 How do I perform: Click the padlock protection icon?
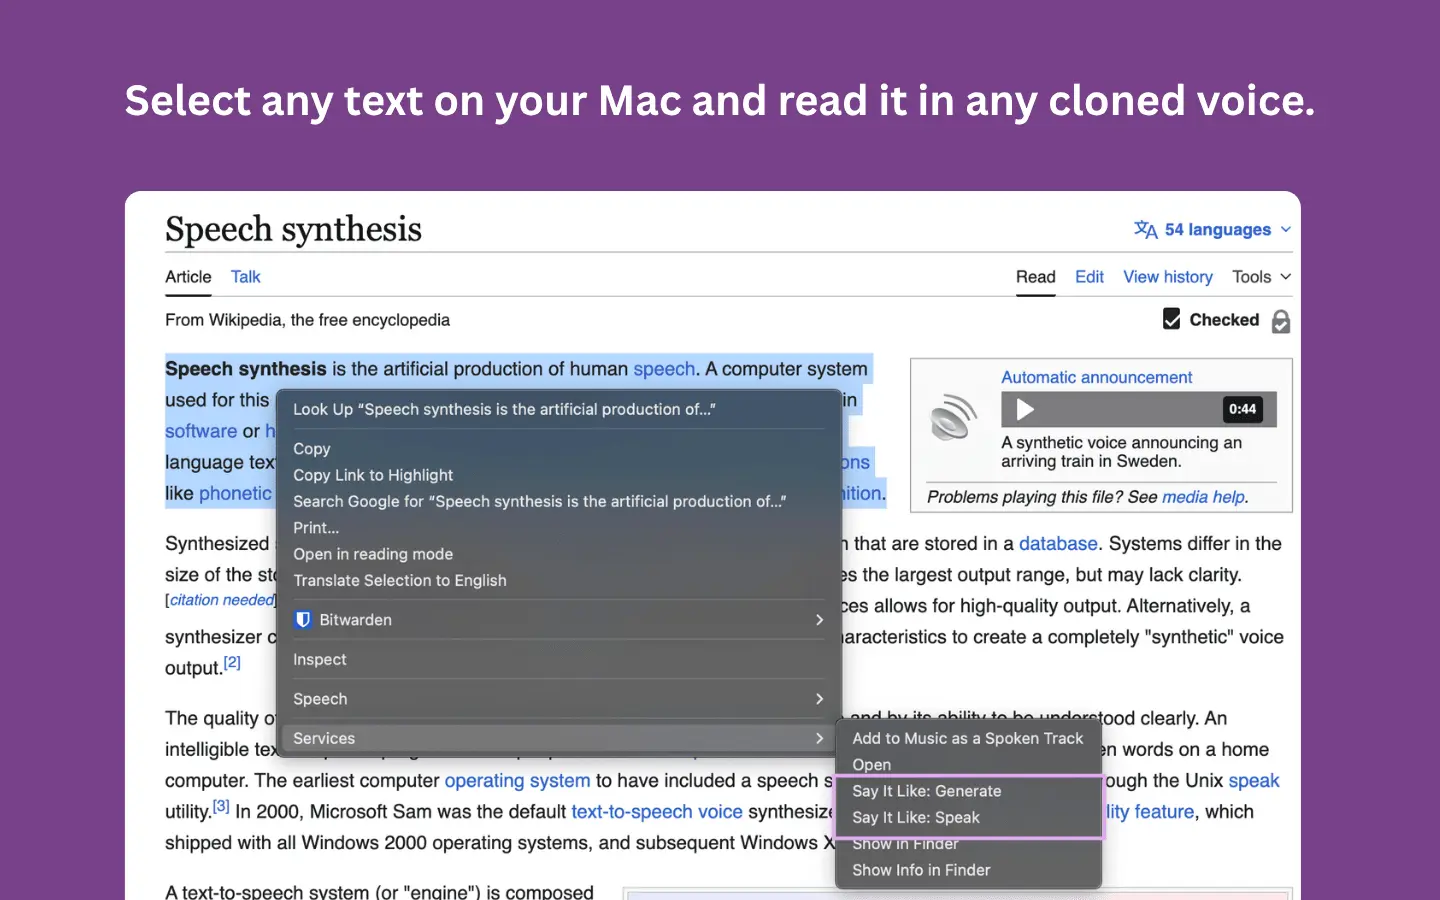(x=1280, y=321)
